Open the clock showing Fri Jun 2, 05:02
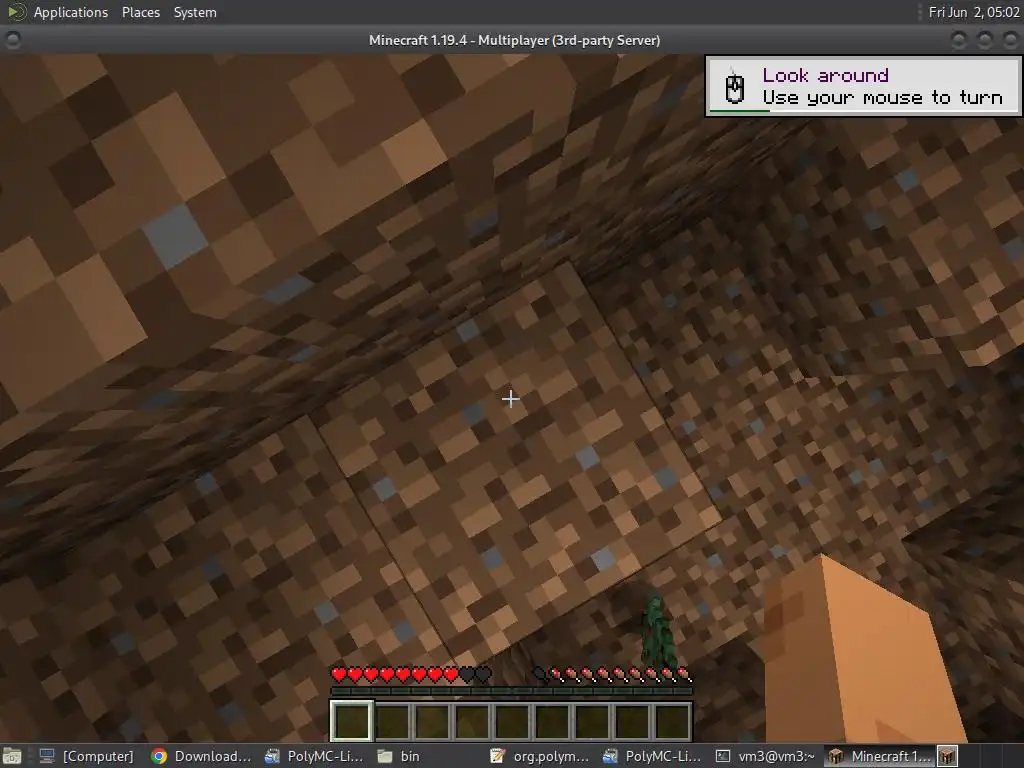The width and height of the screenshot is (1024, 768). 973,12
